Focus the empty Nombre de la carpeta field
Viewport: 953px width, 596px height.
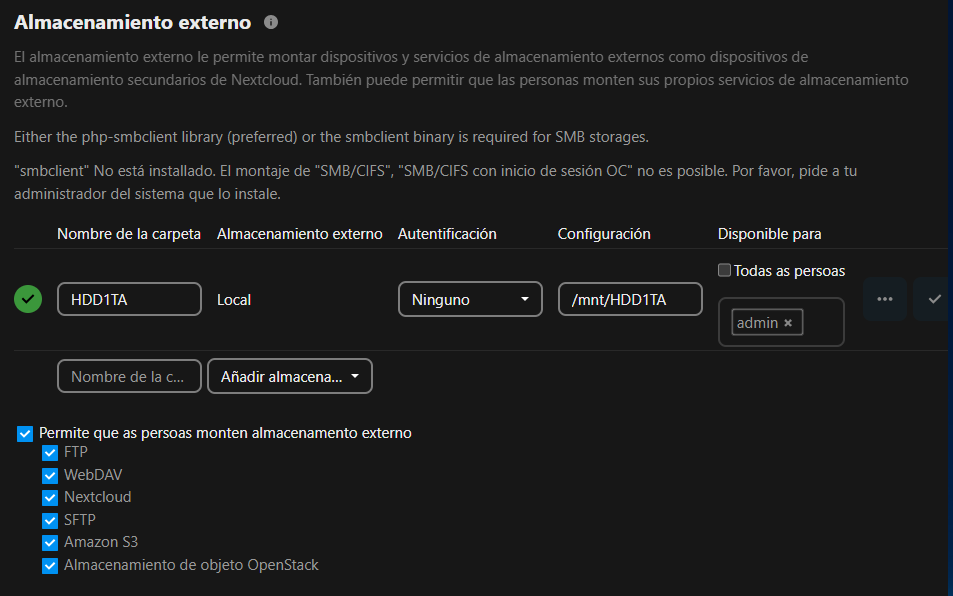[129, 376]
